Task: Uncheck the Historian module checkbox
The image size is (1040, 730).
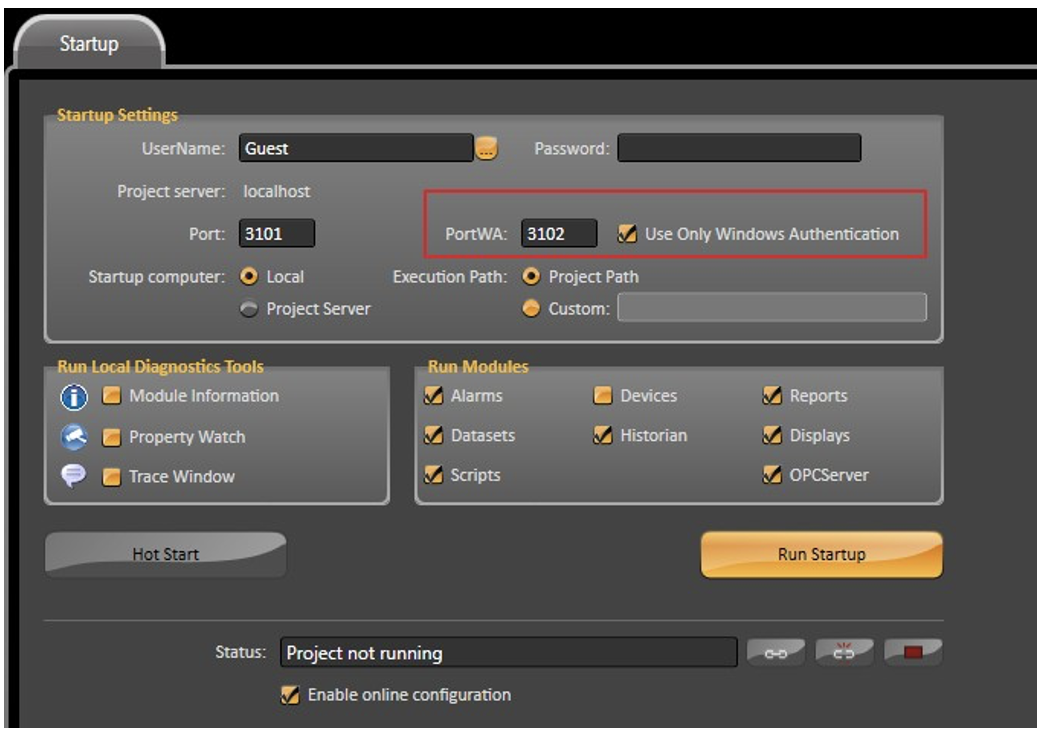Action: (x=602, y=436)
